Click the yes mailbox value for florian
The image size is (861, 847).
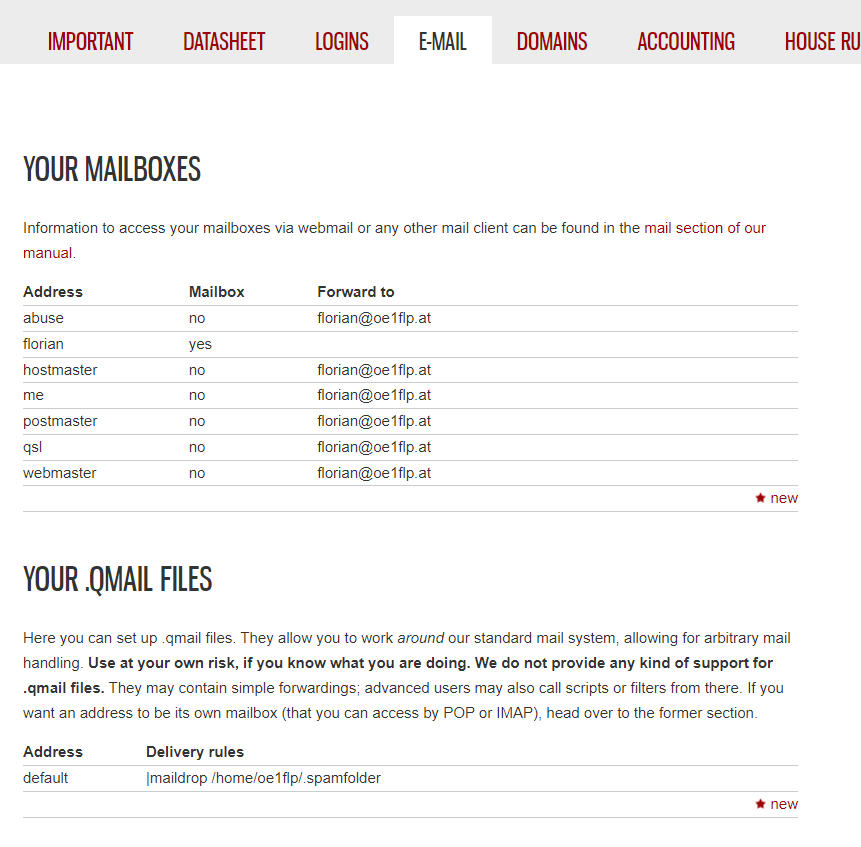(200, 344)
